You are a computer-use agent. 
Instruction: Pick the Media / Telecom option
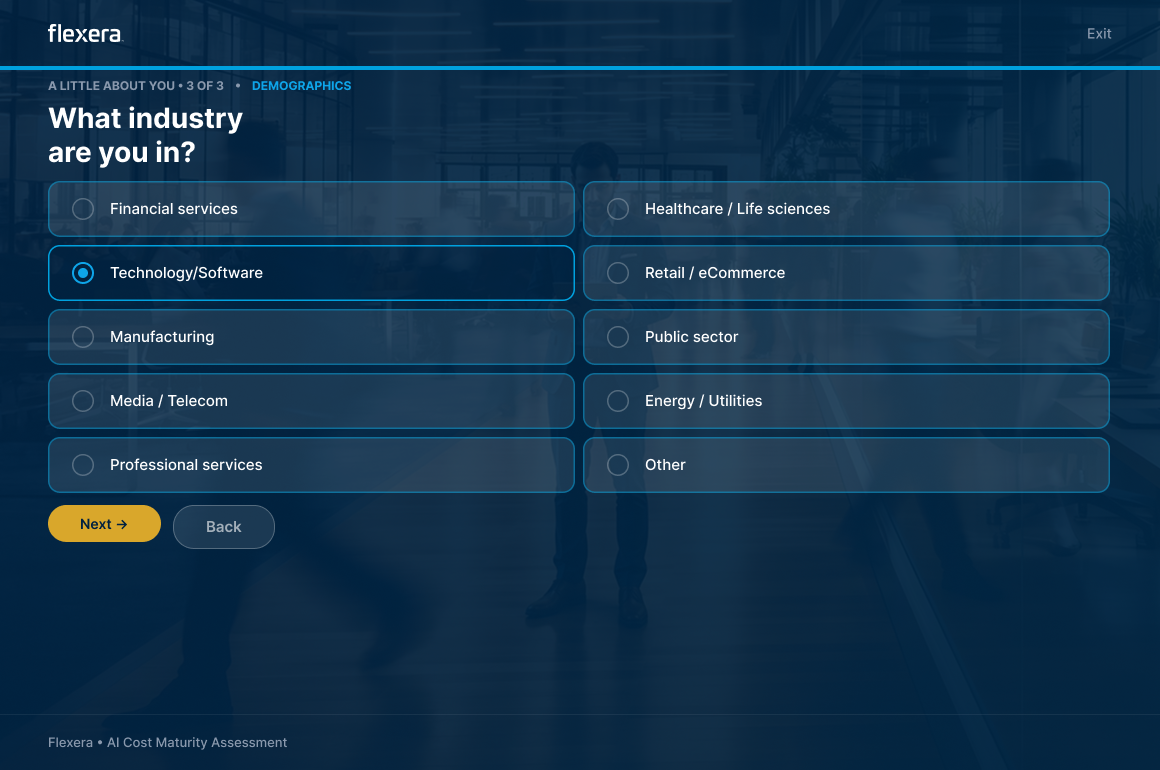[x=311, y=401]
